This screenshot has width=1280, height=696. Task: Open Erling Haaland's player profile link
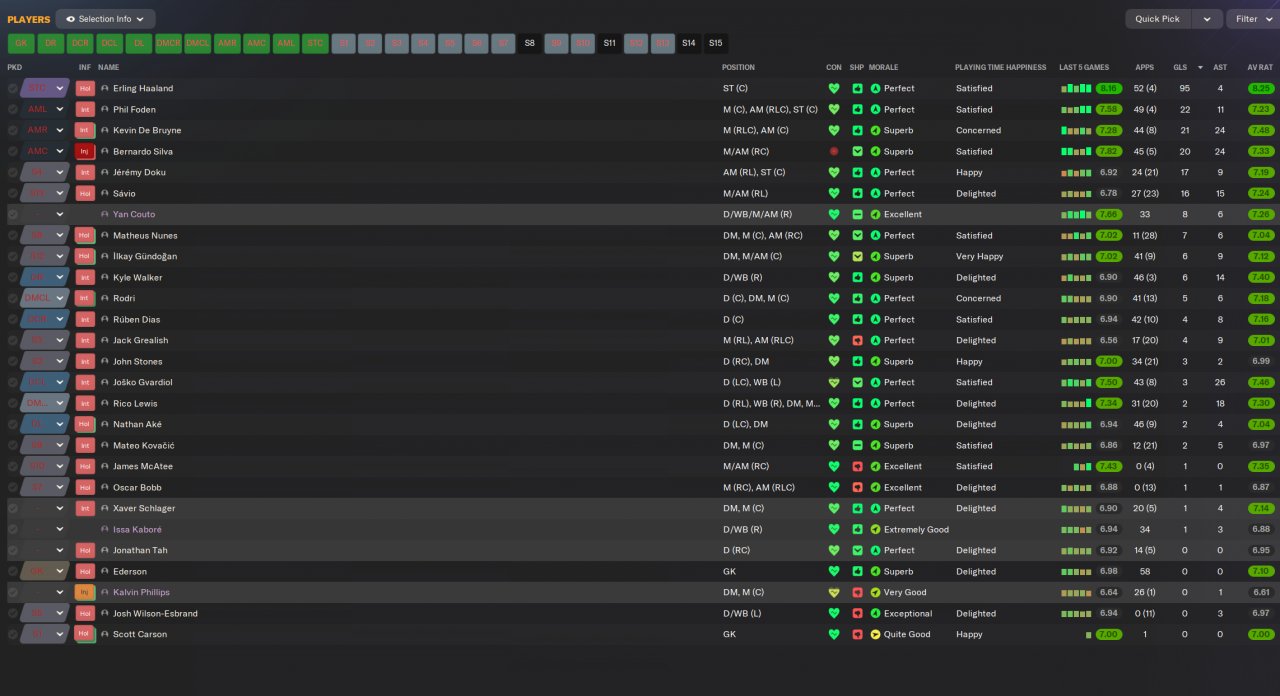point(143,88)
